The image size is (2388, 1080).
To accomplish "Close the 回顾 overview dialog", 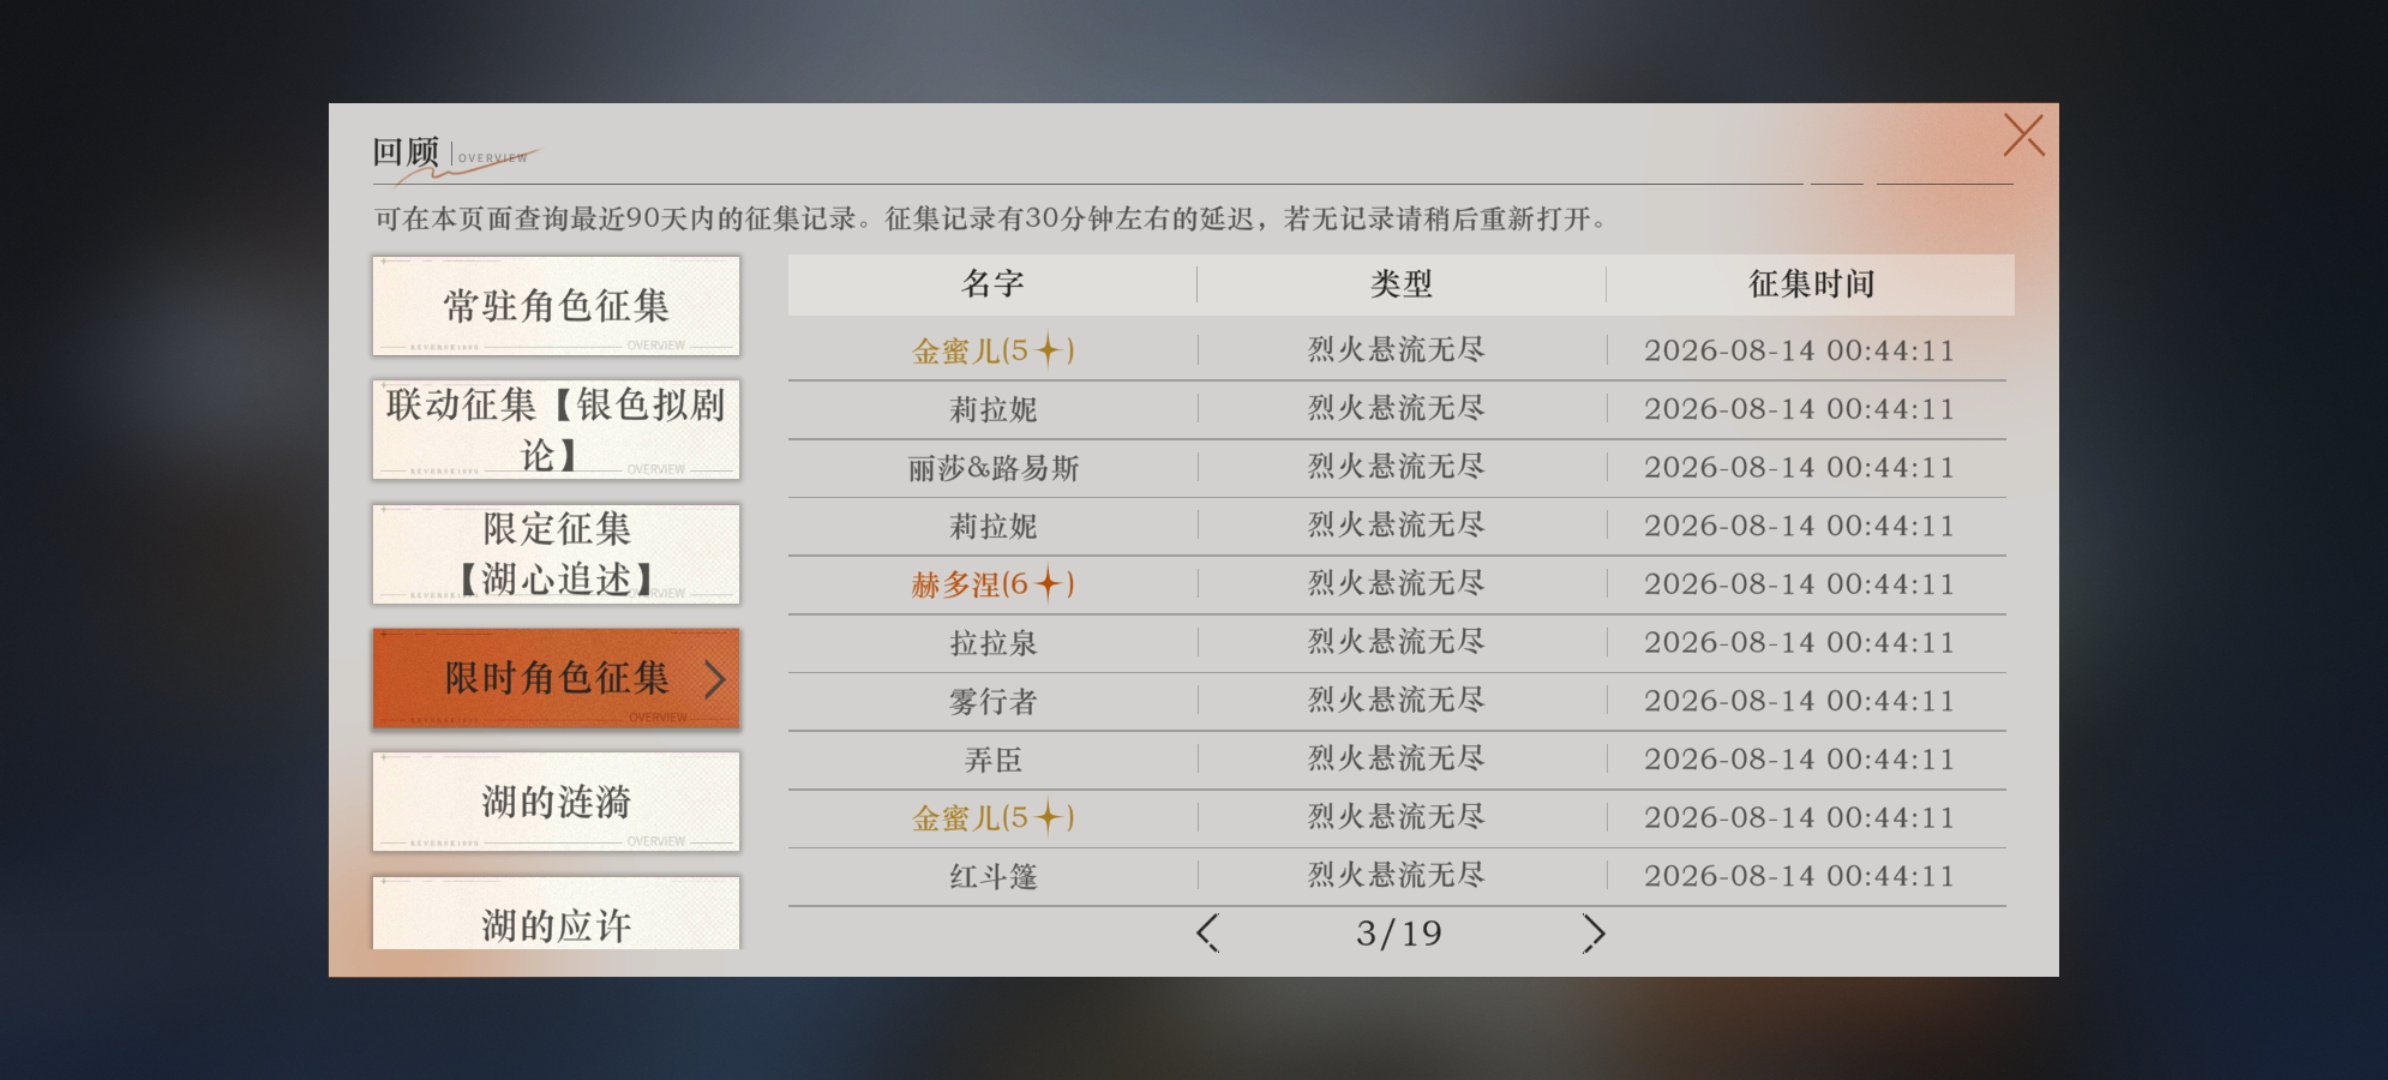I will tap(2023, 136).
